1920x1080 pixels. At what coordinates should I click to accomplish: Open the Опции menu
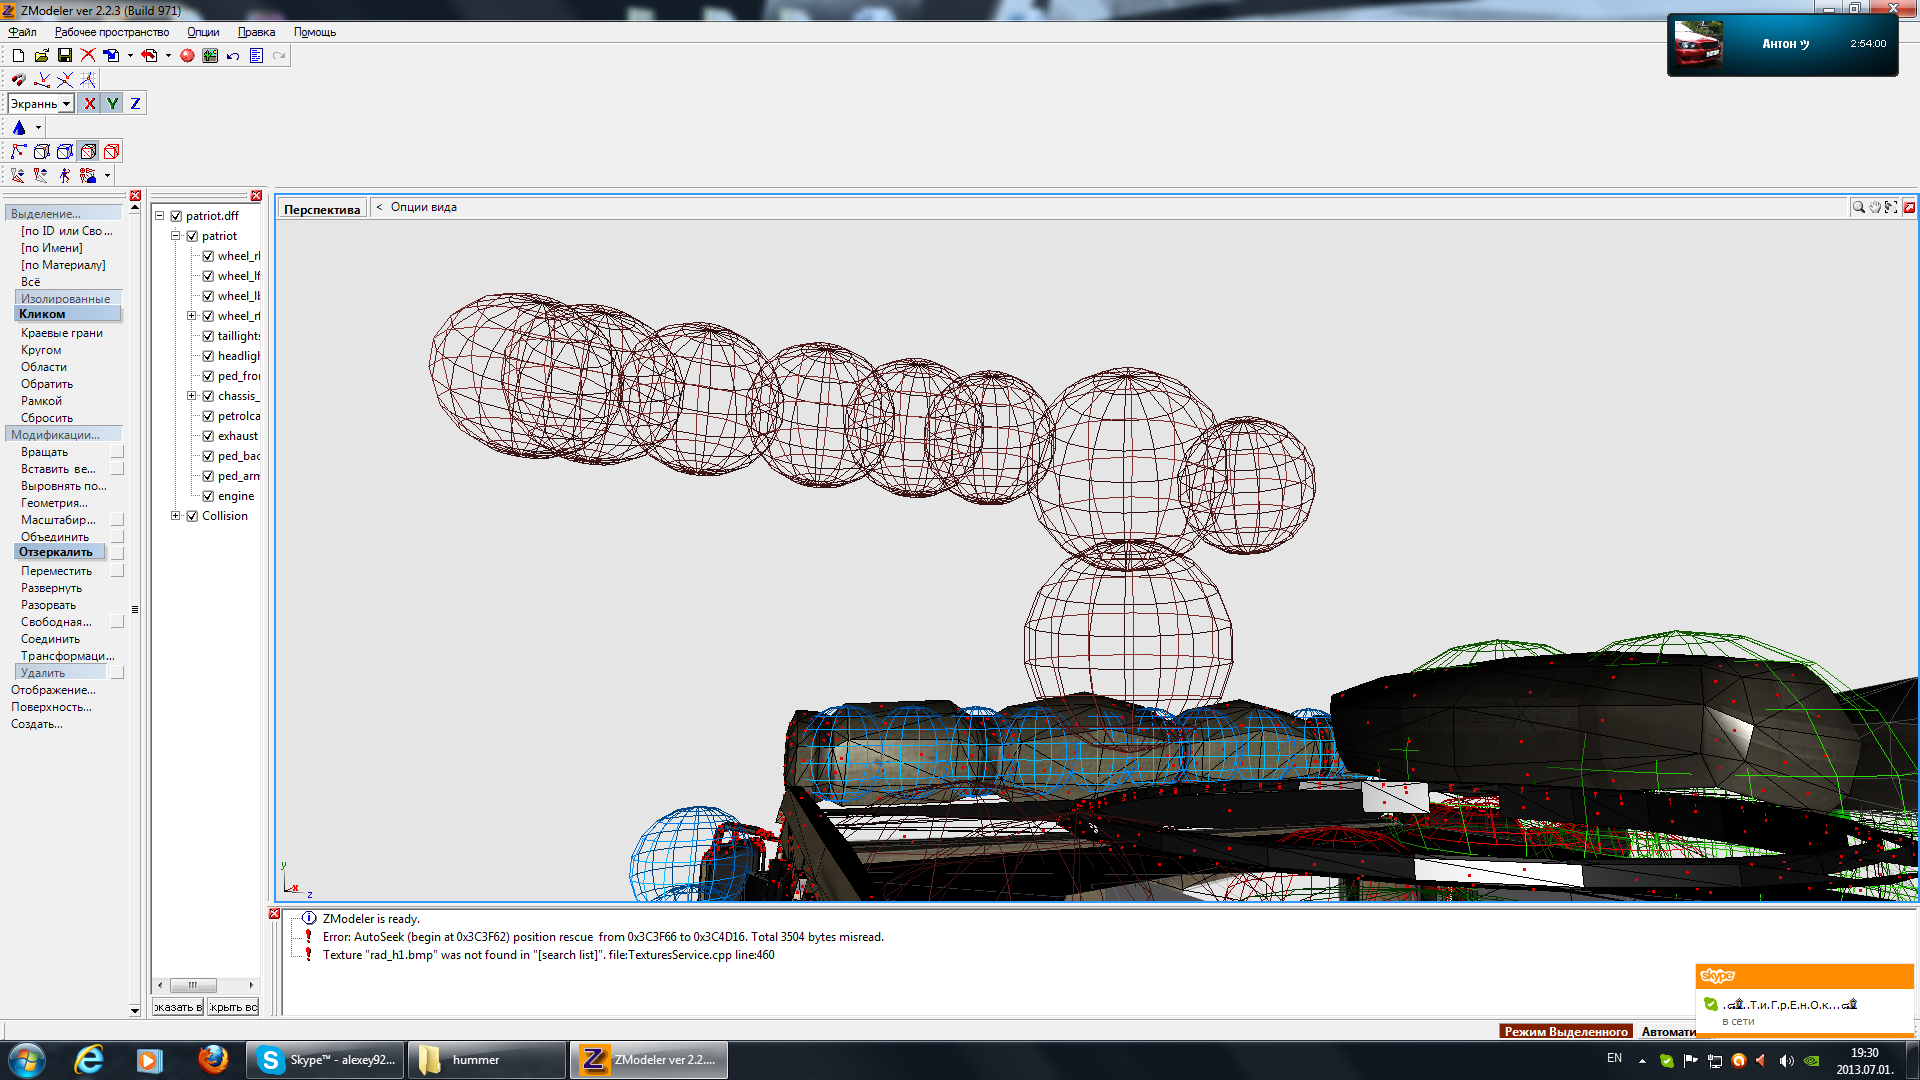(203, 32)
